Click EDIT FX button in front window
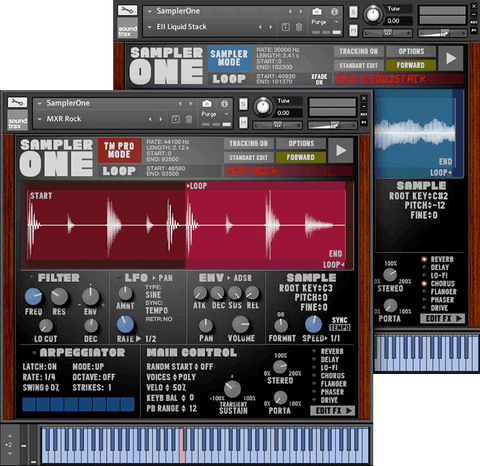 [333, 411]
